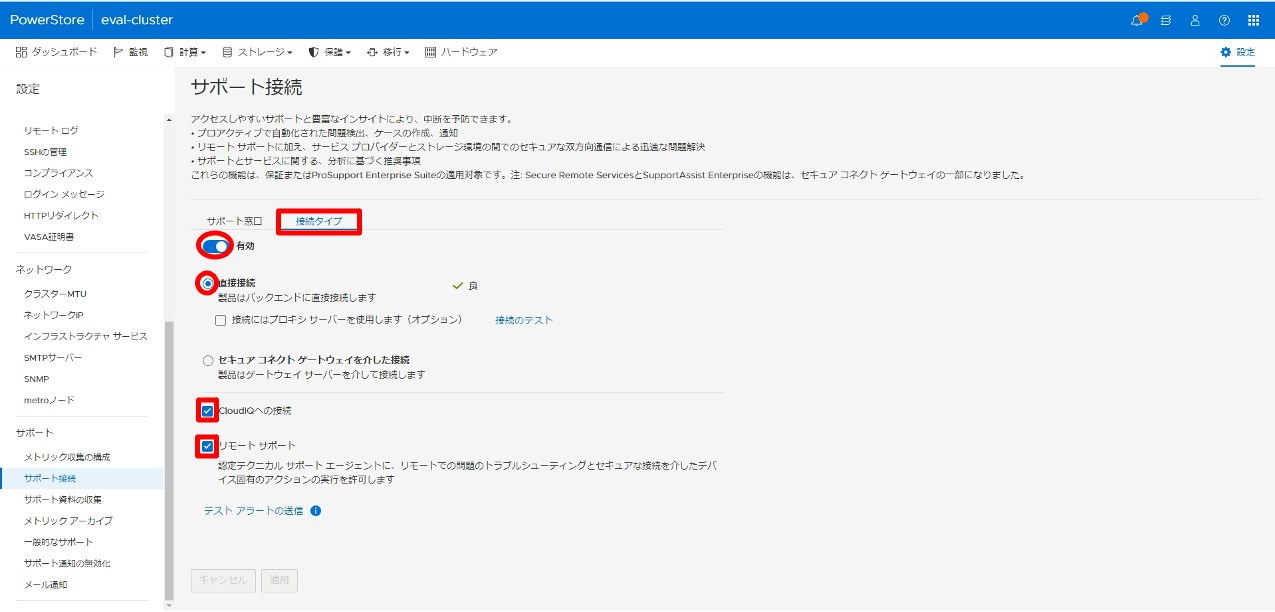
Task: Click the テスト アラートの送信 link
Action: coord(253,510)
